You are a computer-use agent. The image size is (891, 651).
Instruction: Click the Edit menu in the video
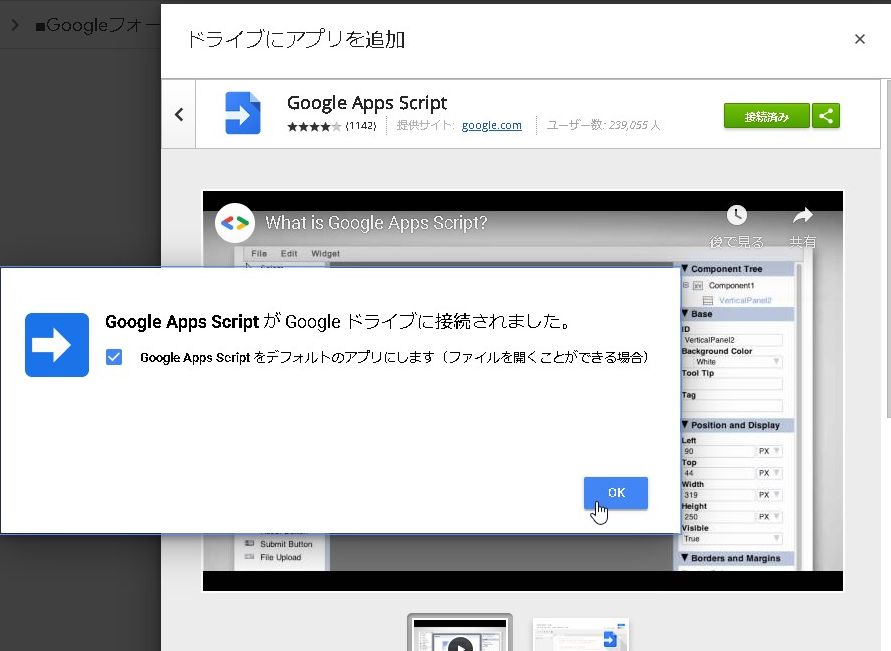pyautogui.click(x=289, y=254)
